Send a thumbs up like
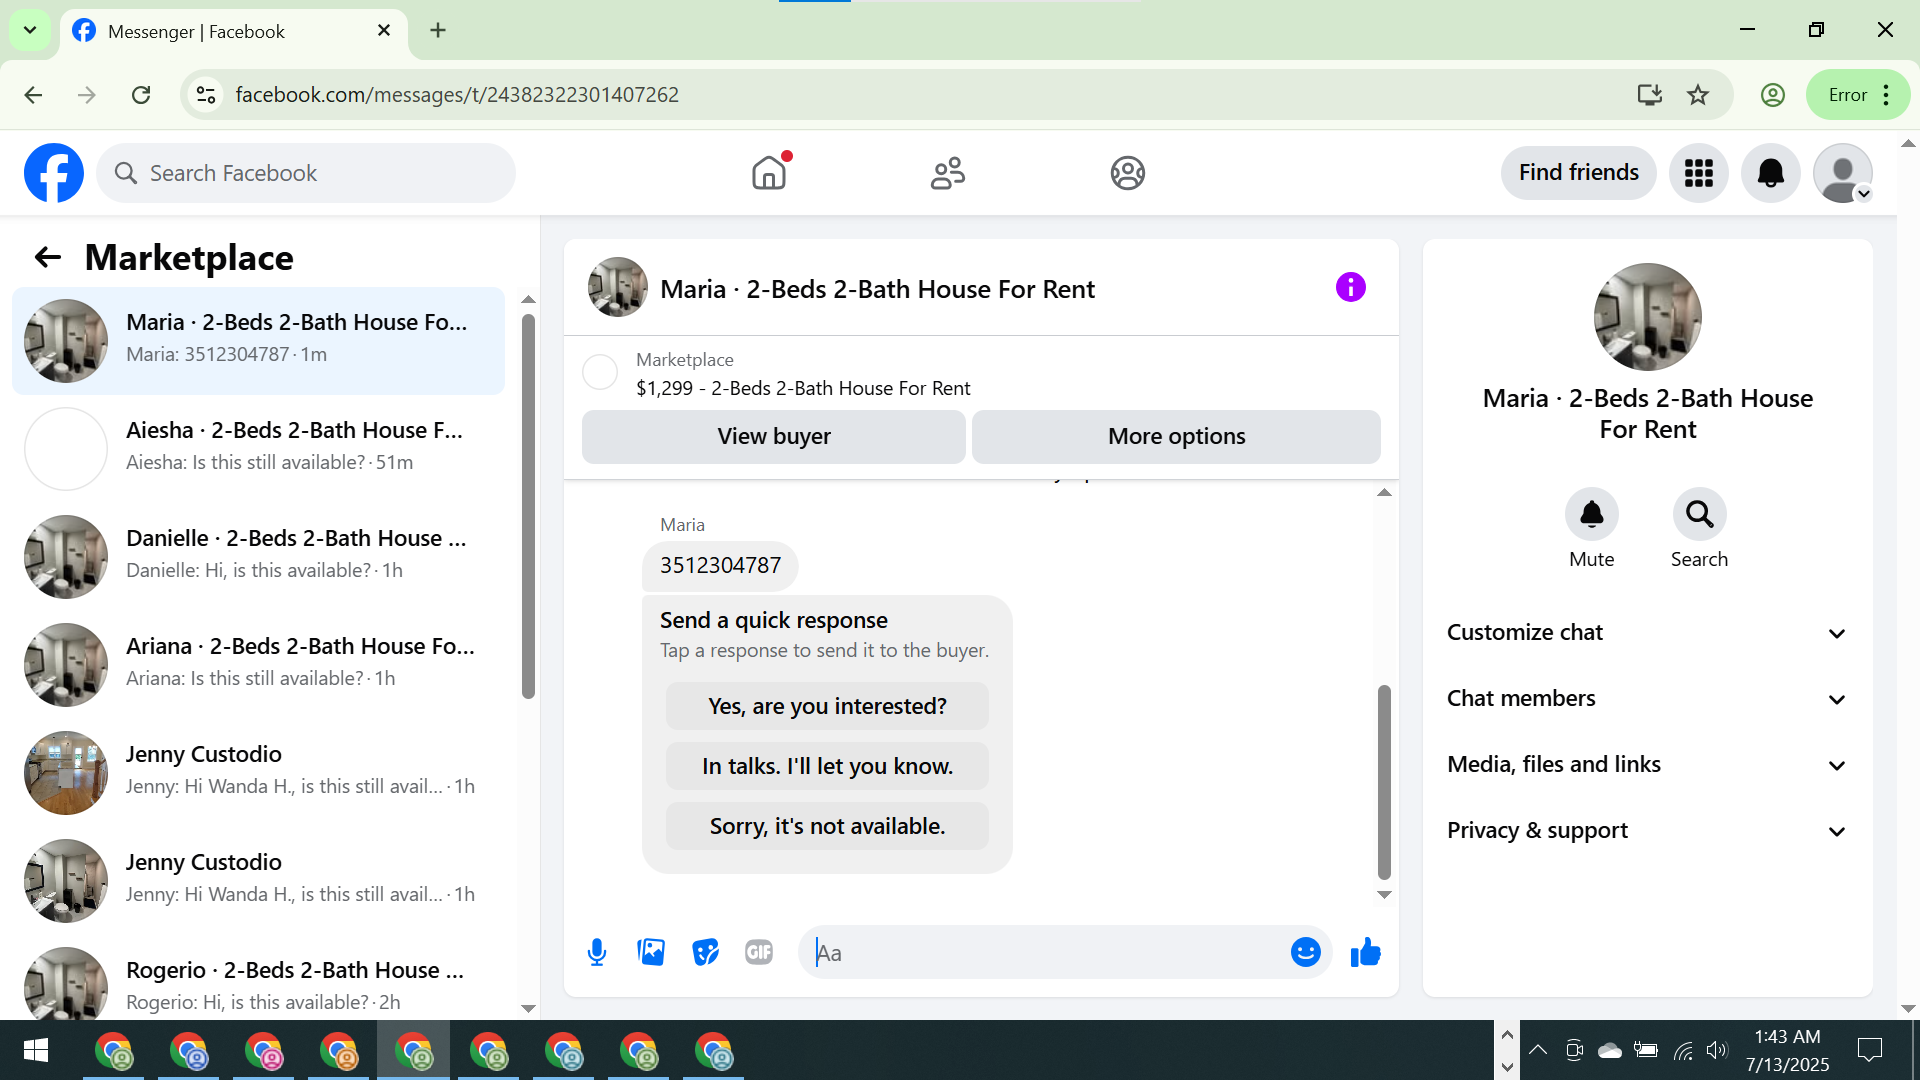 pos(1365,952)
